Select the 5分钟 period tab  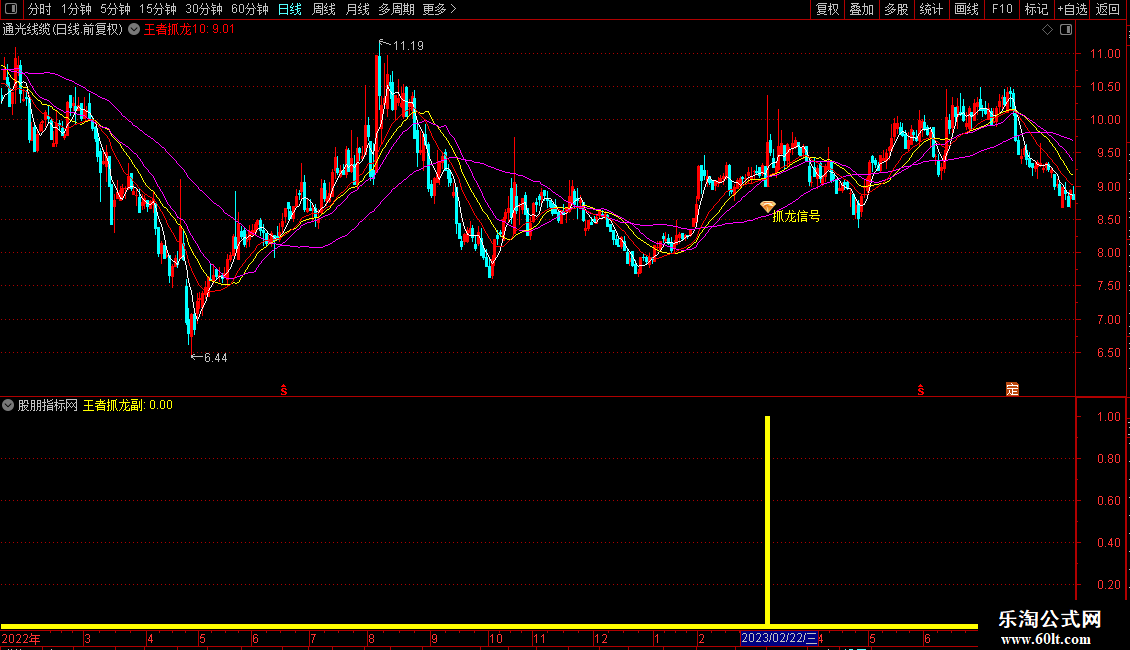point(115,9)
